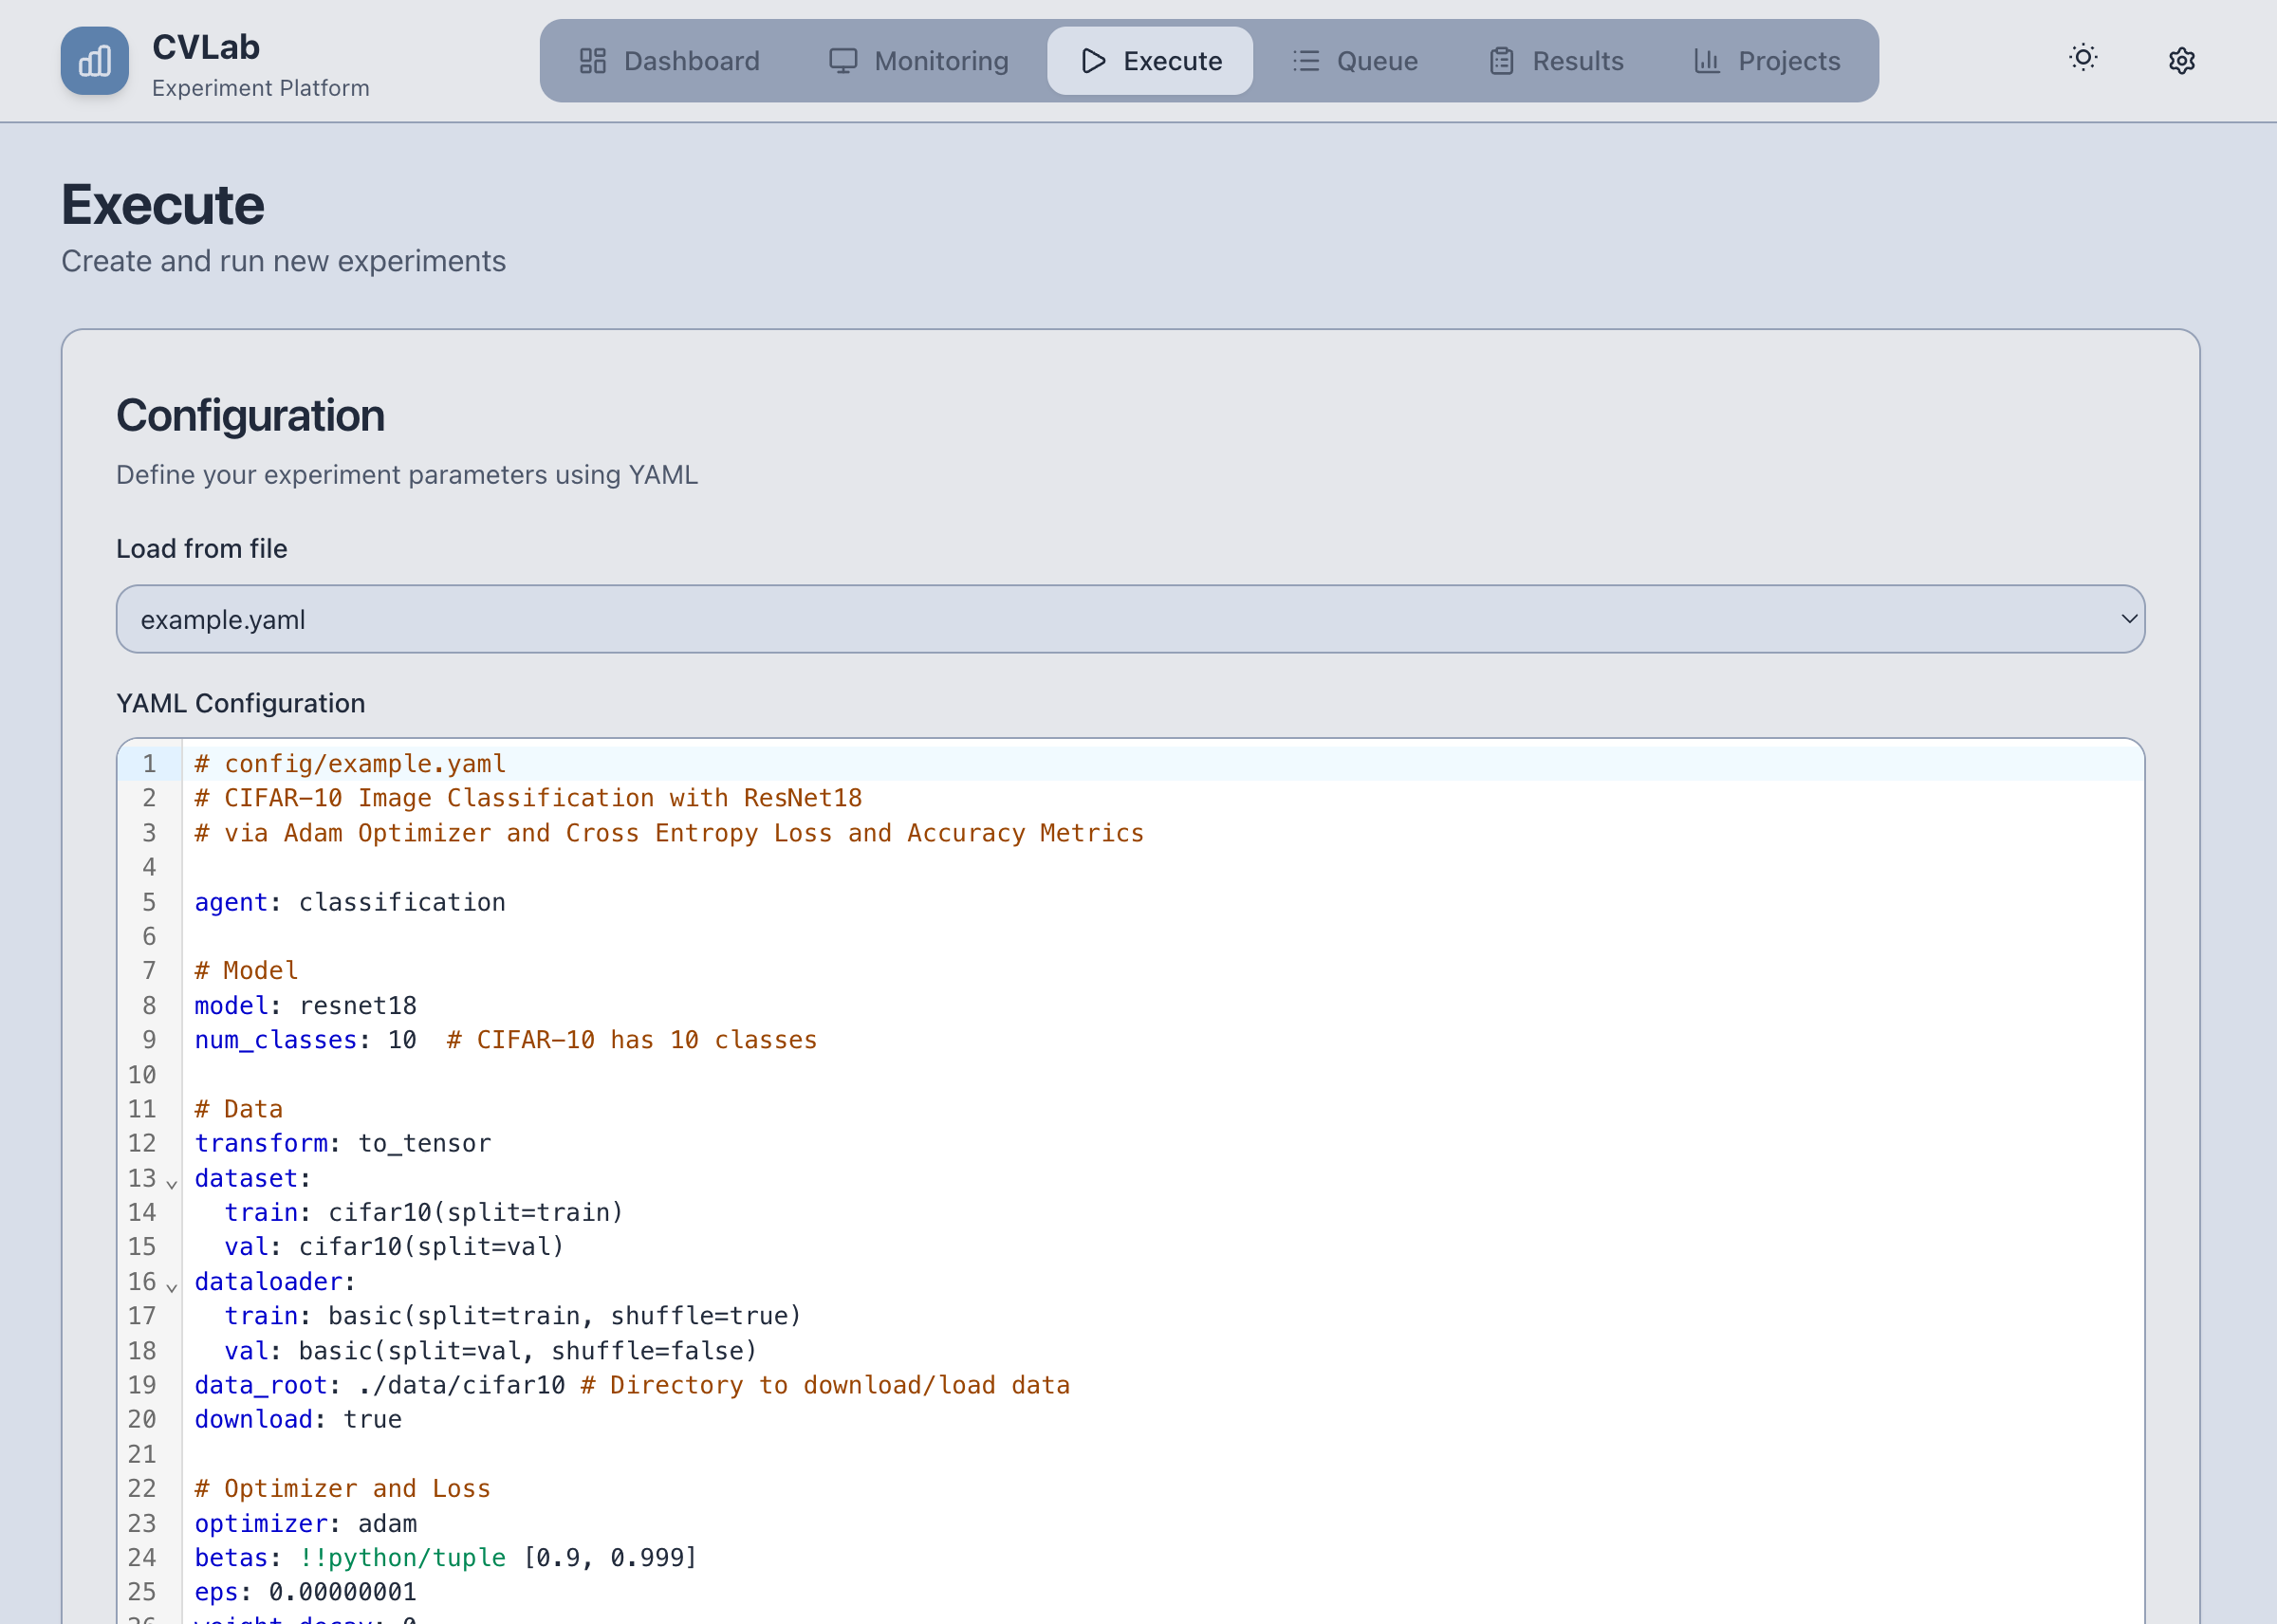Viewport: 2277px width, 1624px height.
Task: Open settings via the gear icon
Action: pyautogui.click(x=2181, y=61)
